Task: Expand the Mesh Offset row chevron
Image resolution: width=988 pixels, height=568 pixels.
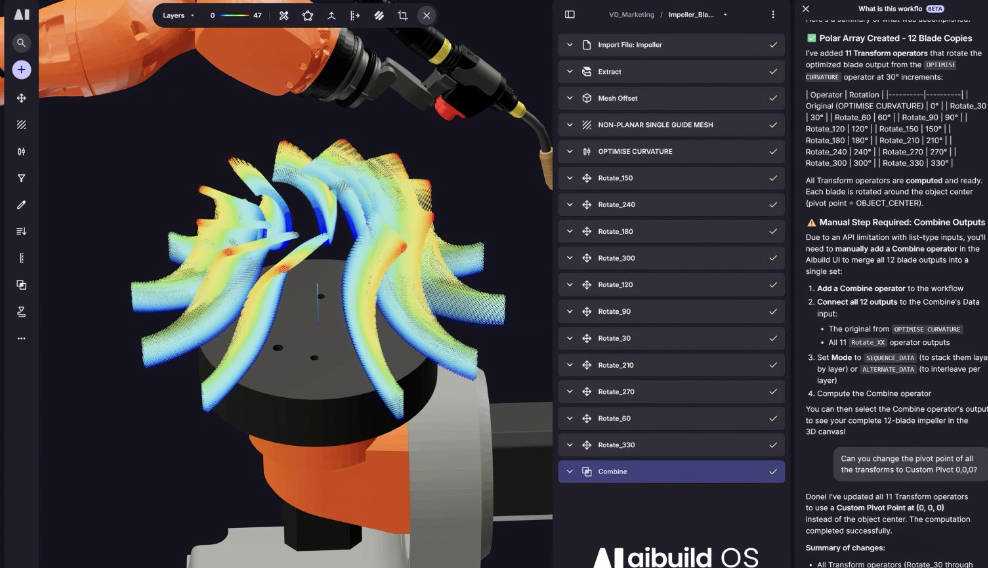Action: pyautogui.click(x=570, y=98)
